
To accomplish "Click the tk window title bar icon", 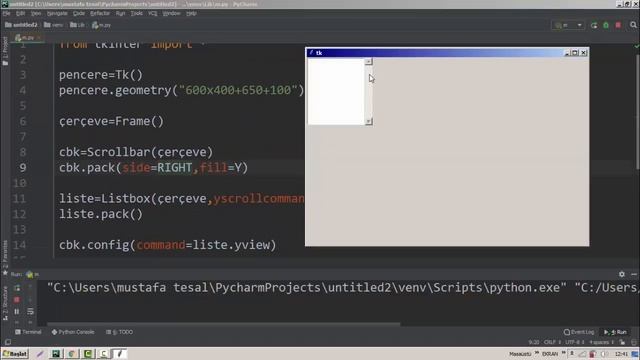I will tap(311, 53).
